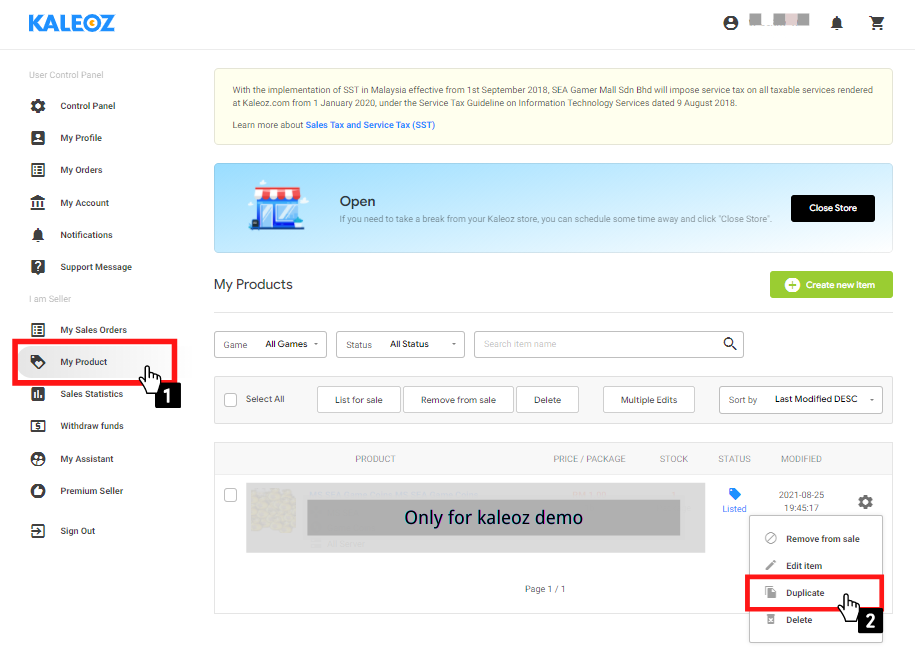The height and width of the screenshot is (662, 915).
Task: Tick the product row checkbox
Action: [x=231, y=495]
